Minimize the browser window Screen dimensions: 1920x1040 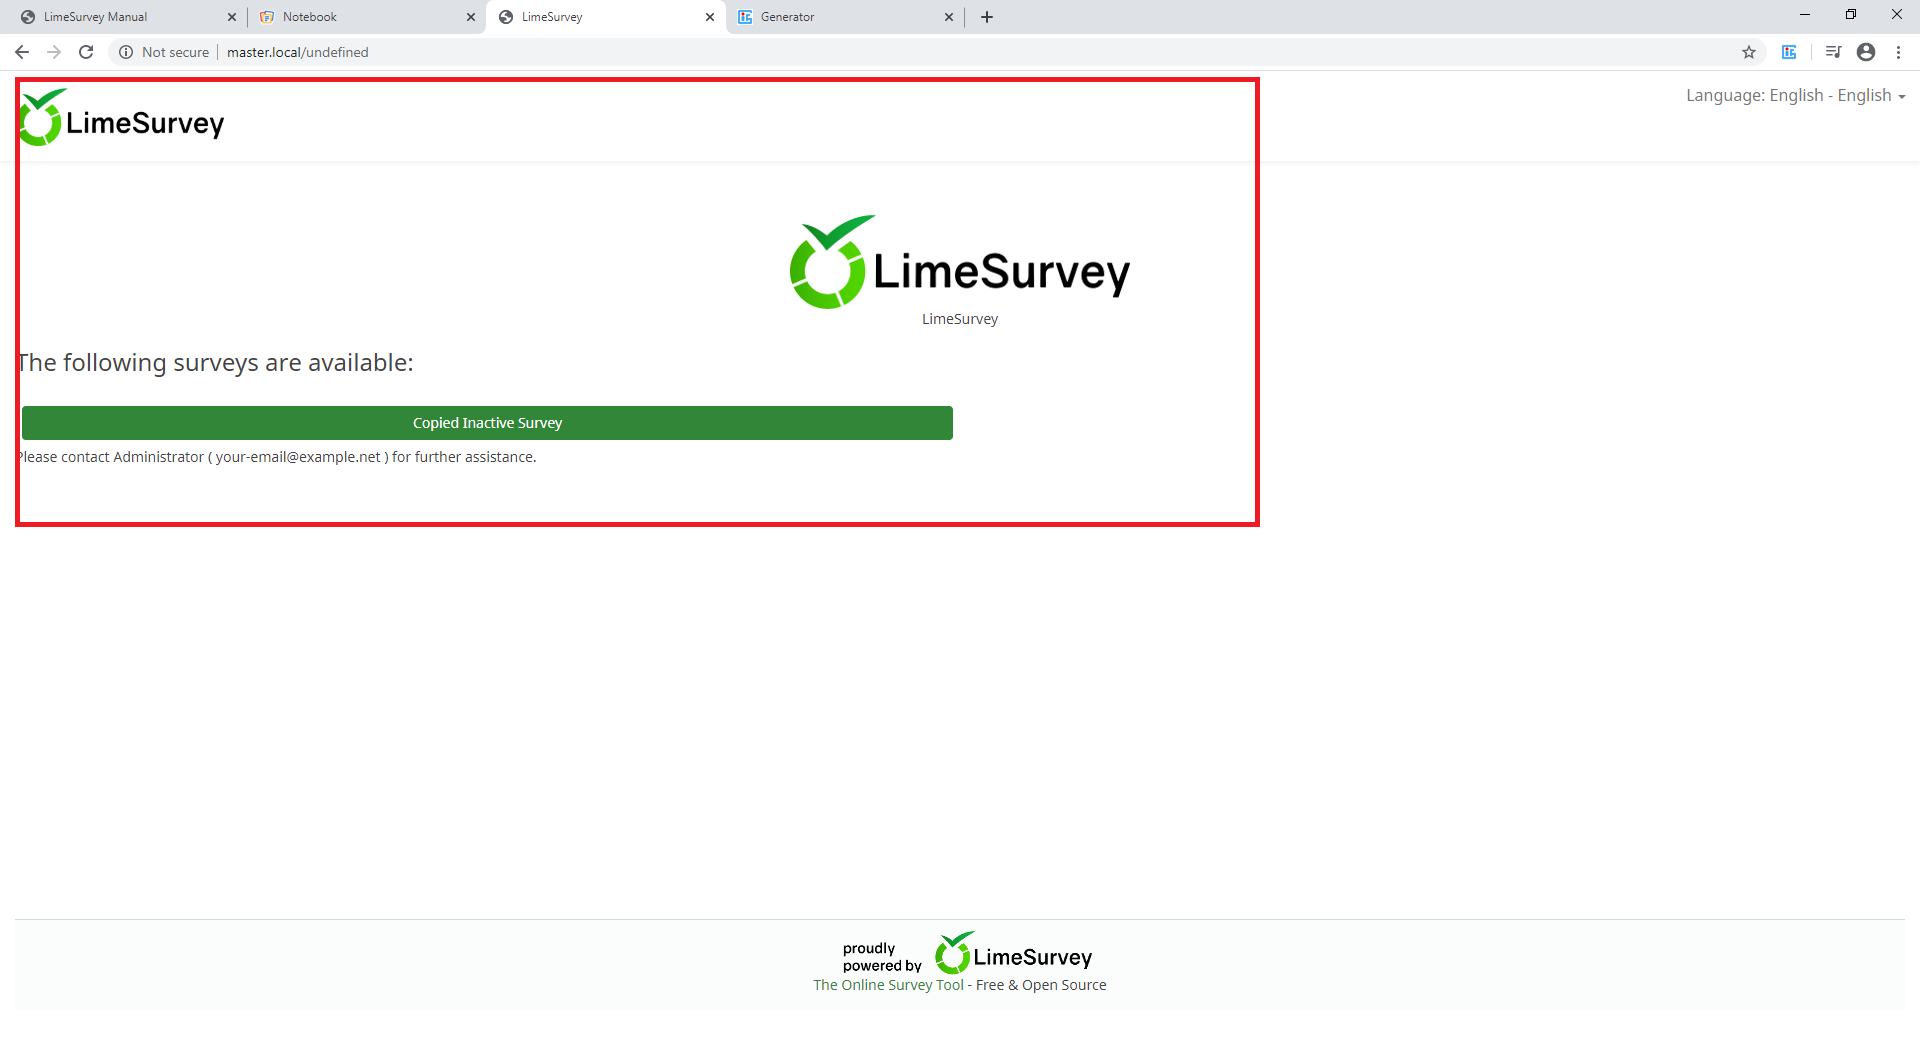(x=1805, y=14)
